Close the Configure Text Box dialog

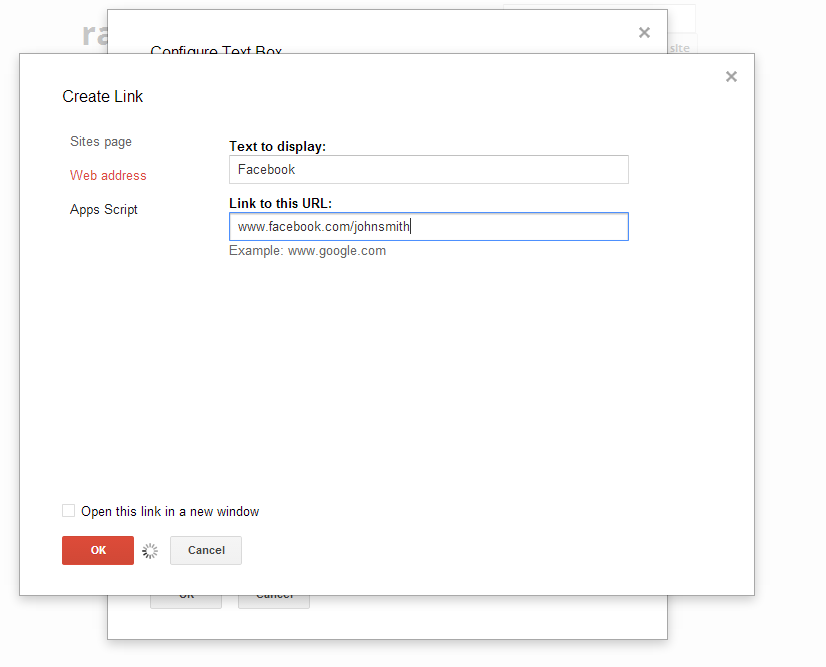point(644,33)
